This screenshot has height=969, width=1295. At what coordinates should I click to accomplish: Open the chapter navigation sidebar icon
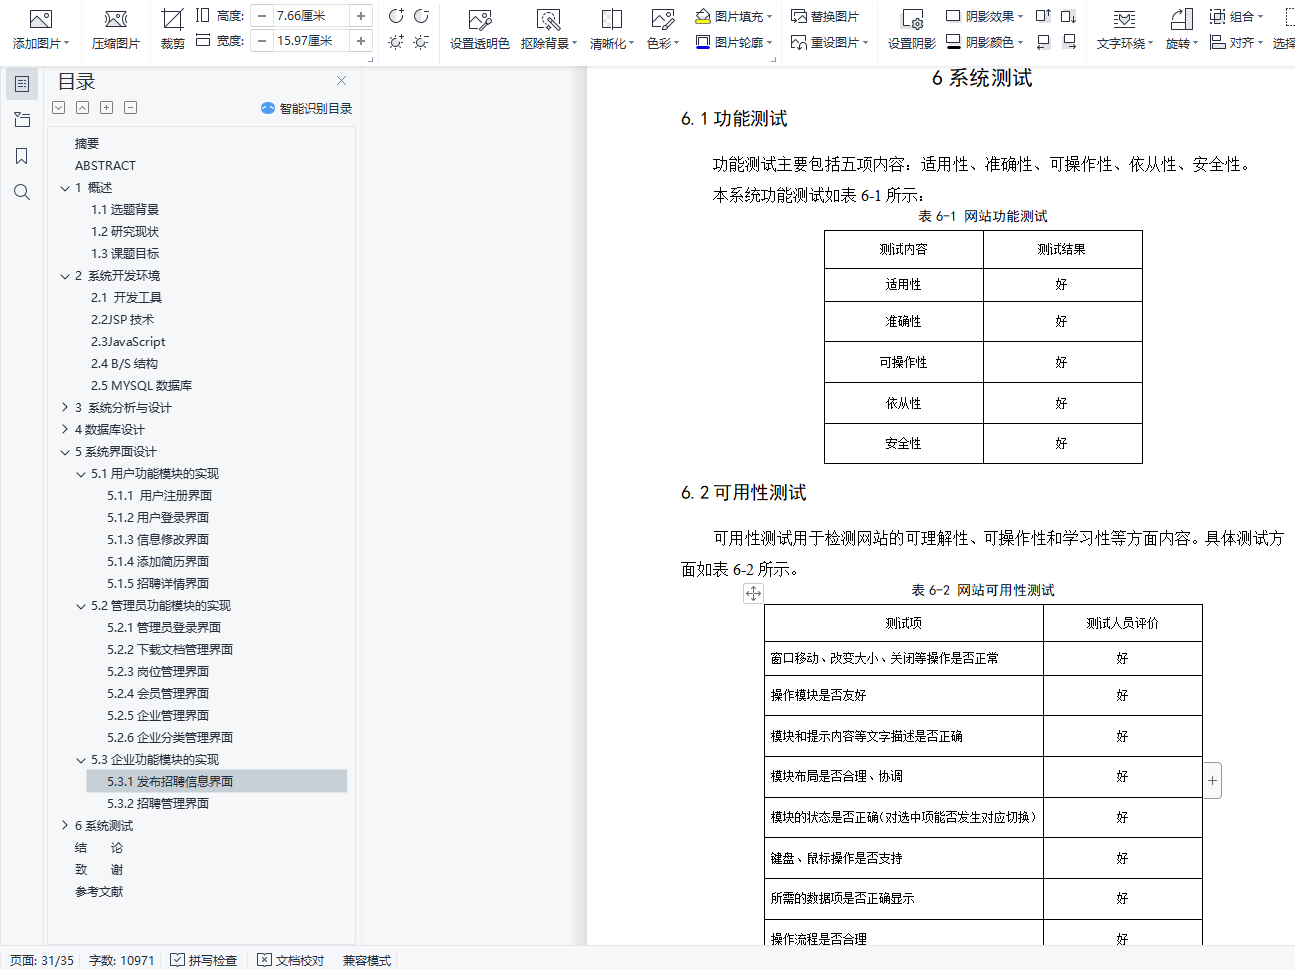coord(22,120)
